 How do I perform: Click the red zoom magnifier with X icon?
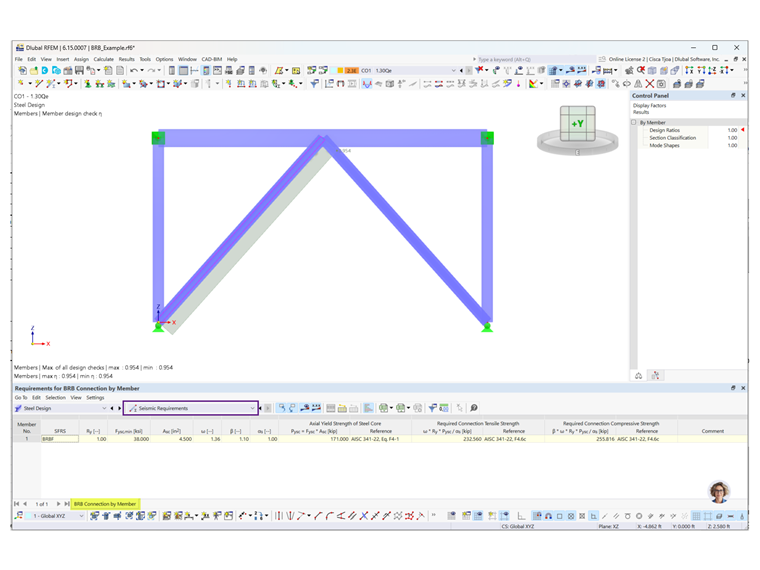[641, 70]
